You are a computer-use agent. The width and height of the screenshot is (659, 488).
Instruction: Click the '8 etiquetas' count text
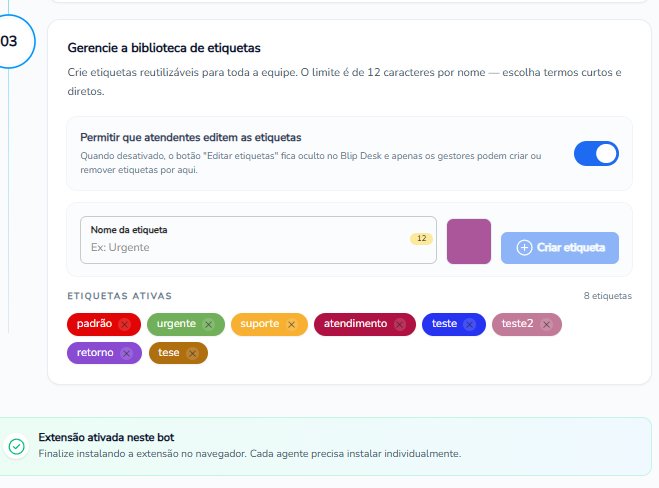(x=607, y=296)
